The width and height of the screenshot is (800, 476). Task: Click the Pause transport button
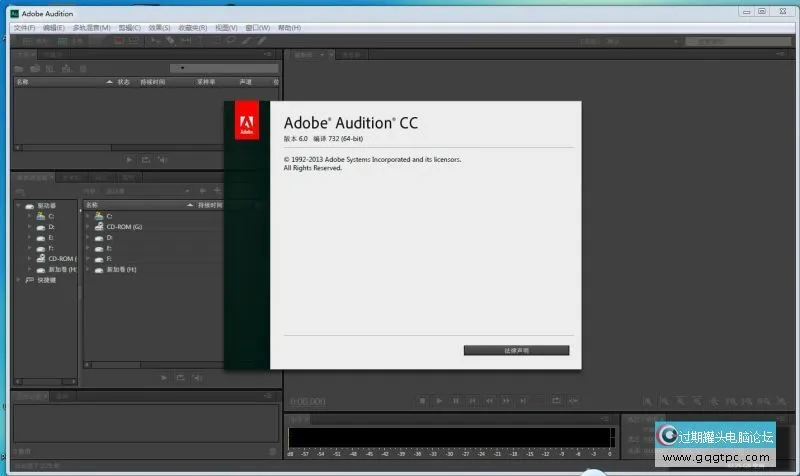point(456,401)
